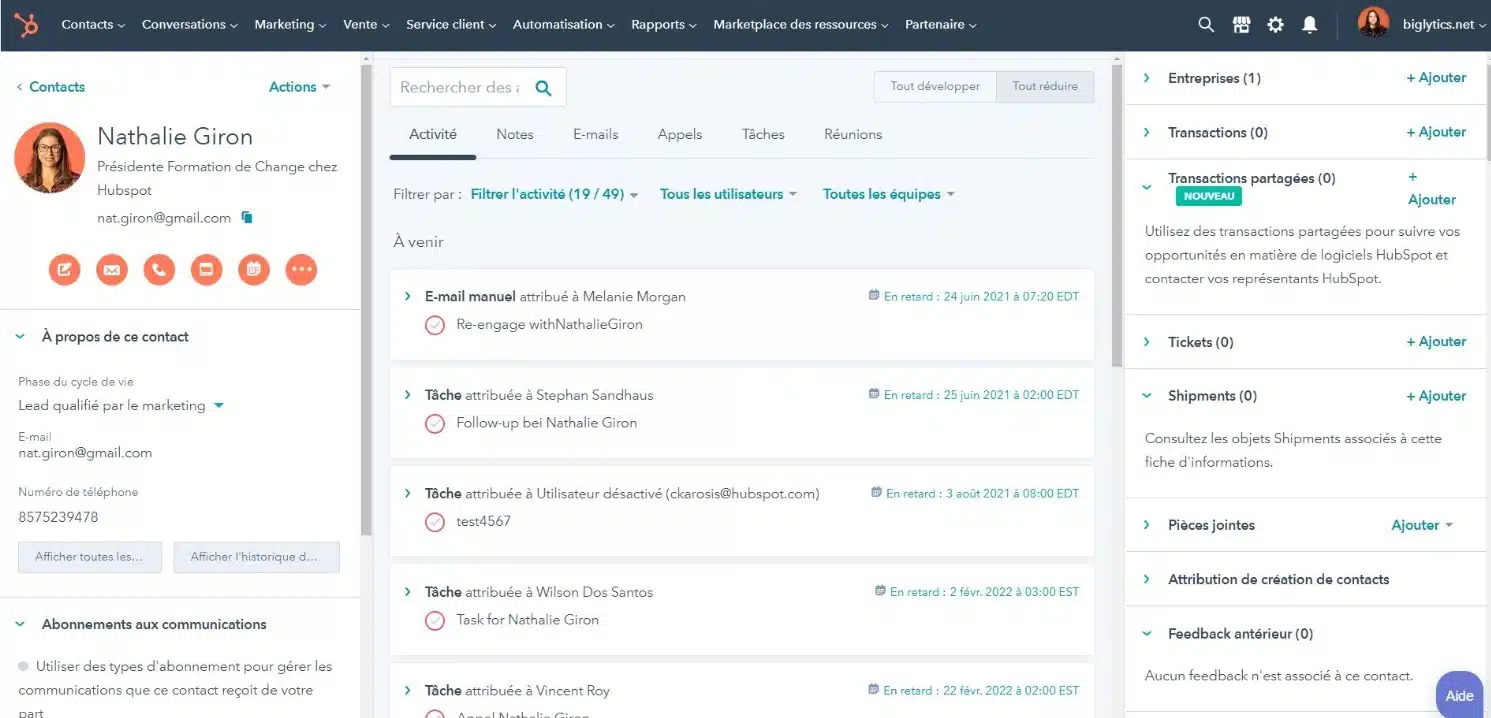1491x718 pixels.
Task: Click the orange create task icon
Action: 254,269
